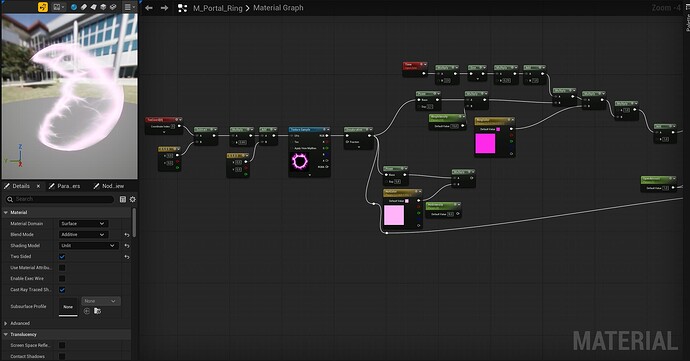
Task: Open the Blend Mode dropdown
Action: tap(84, 235)
